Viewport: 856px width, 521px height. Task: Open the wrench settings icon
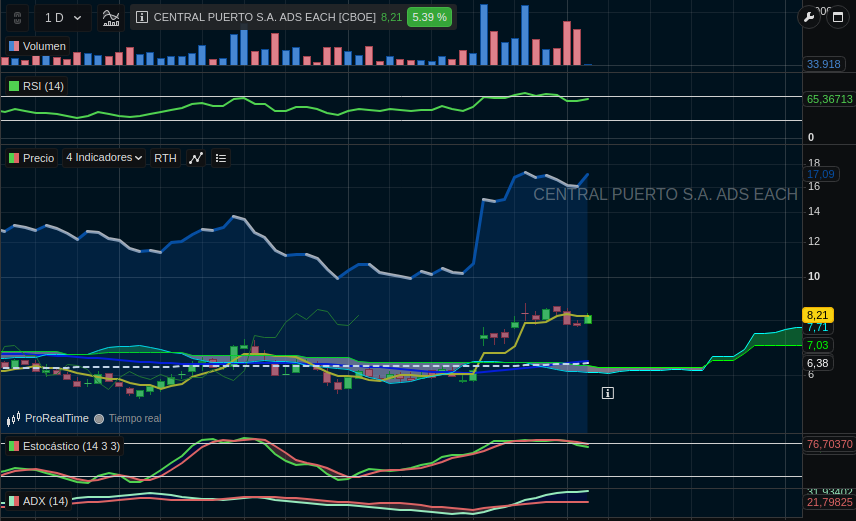809,17
